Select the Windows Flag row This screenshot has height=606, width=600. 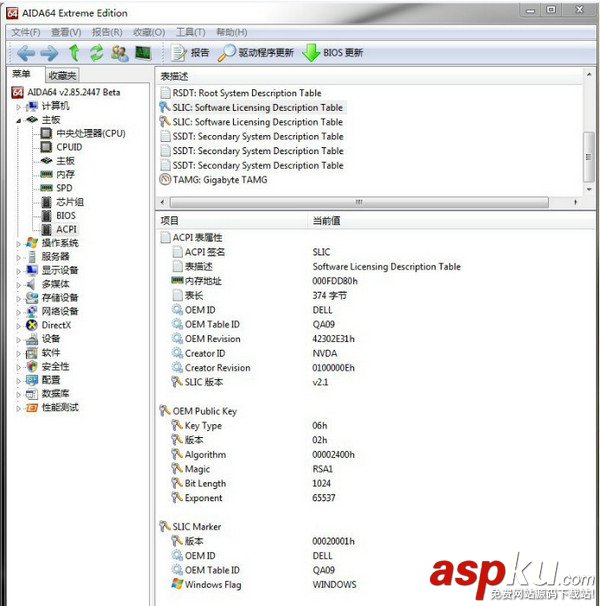264,585
